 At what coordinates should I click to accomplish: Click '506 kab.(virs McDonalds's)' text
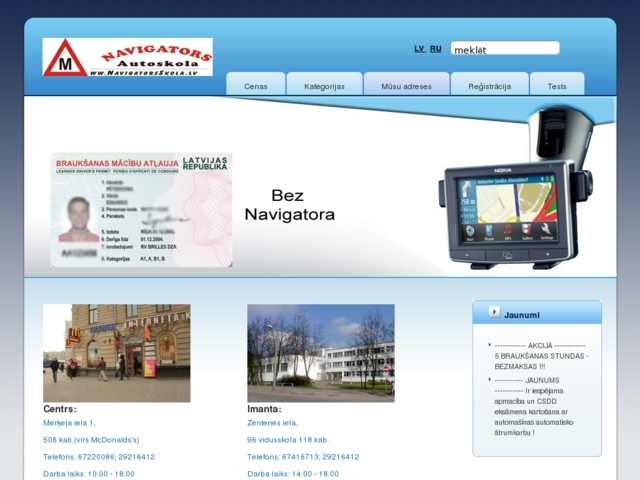(x=91, y=440)
